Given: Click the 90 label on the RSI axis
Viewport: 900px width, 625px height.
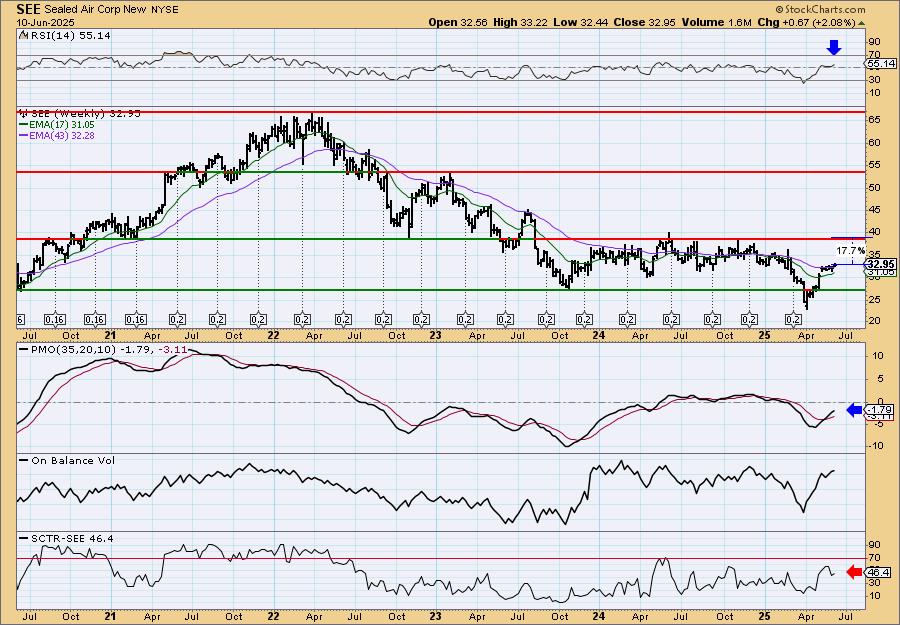Looking at the screenshot, I should pyautogui.click(x=874, y=42).
